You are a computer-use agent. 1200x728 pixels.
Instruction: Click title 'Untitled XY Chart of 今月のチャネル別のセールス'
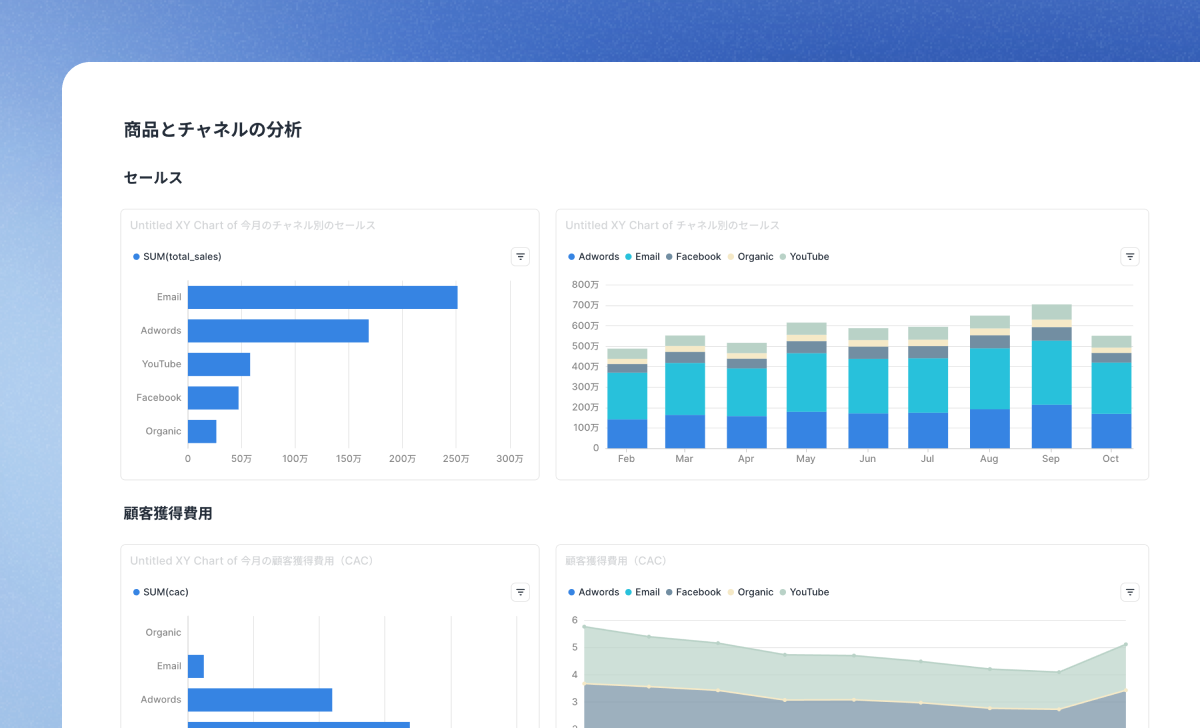(253, 226)
